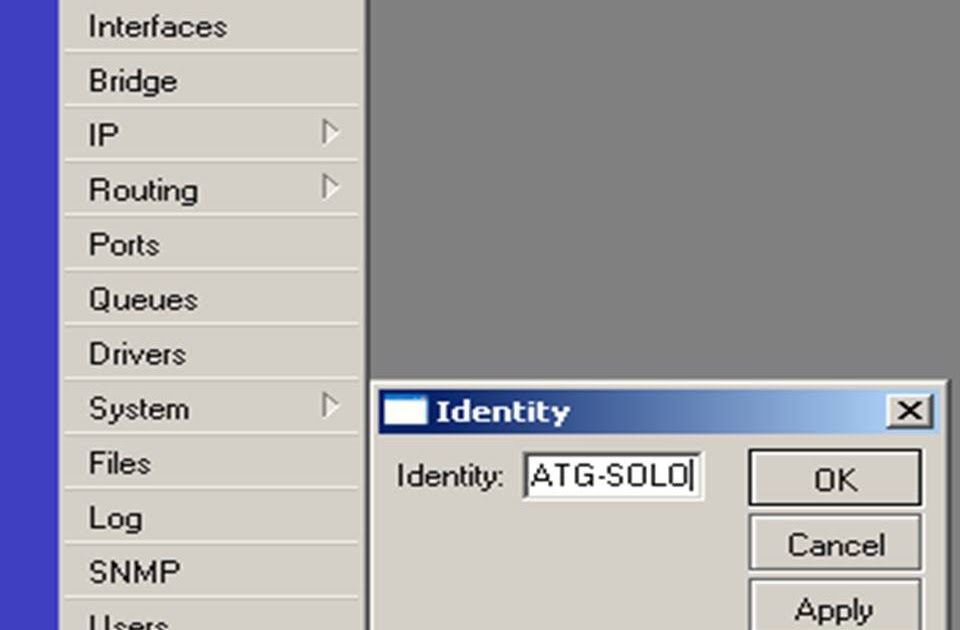This screenshot has width=960, height=630.
Task: Expand the IP submenu arrow
Action: (x=330, y=133)
